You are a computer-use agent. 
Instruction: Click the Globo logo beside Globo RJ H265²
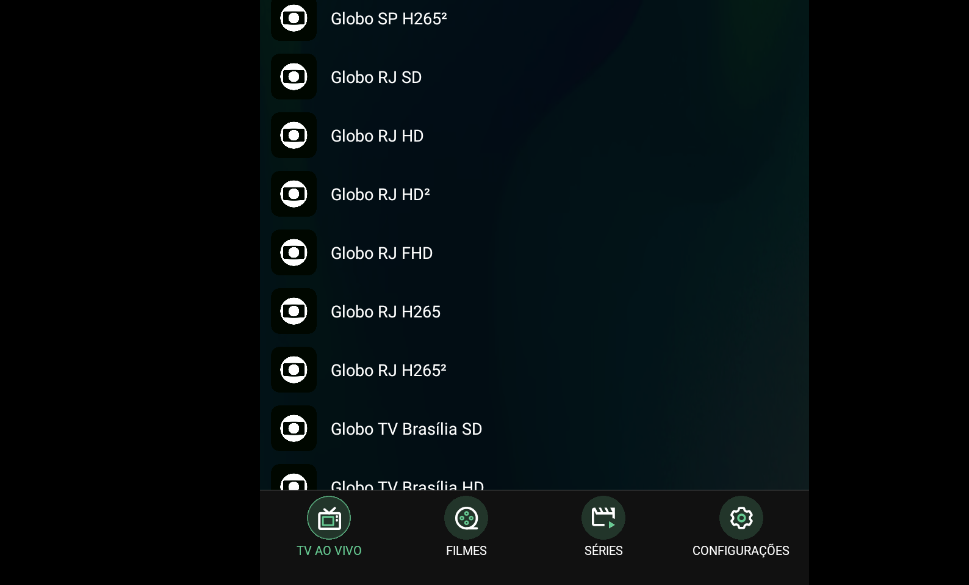[294, 370]
